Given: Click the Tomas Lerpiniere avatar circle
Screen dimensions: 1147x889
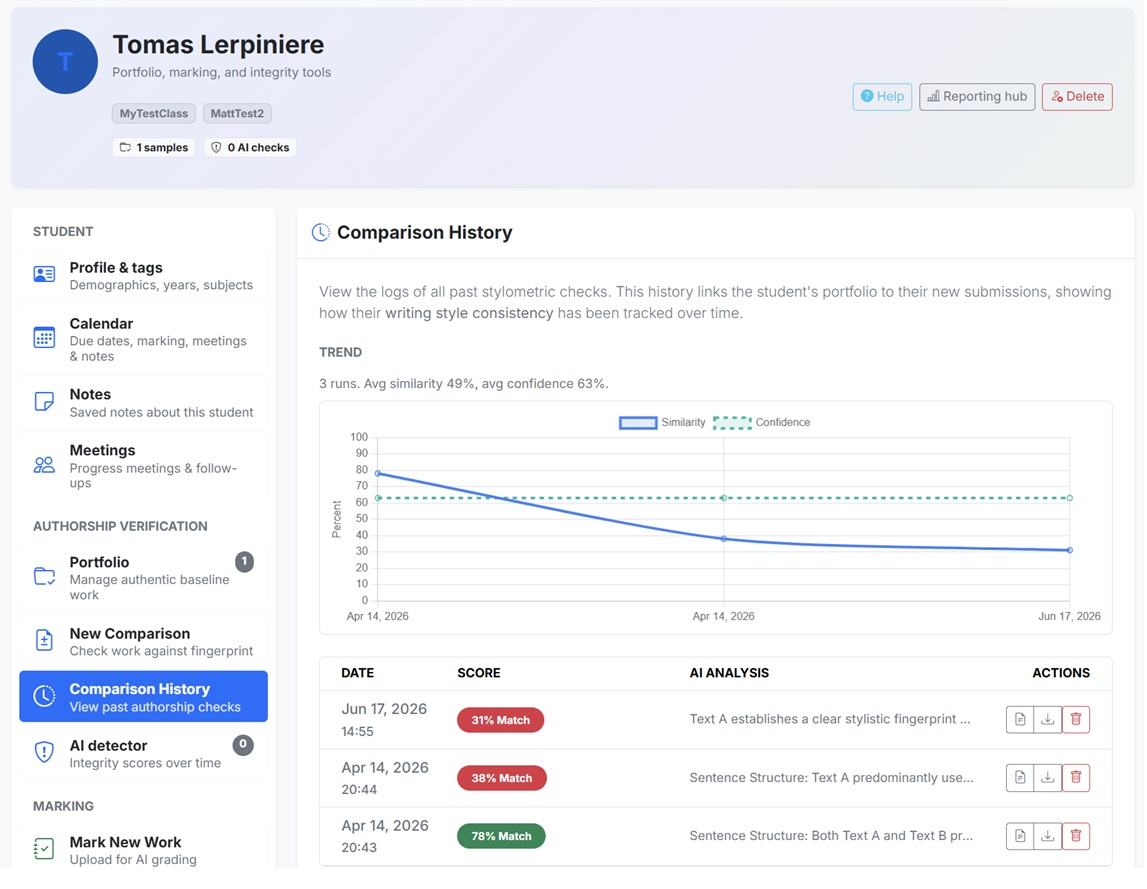Looking at the screenshot, I should pos(65,61).
